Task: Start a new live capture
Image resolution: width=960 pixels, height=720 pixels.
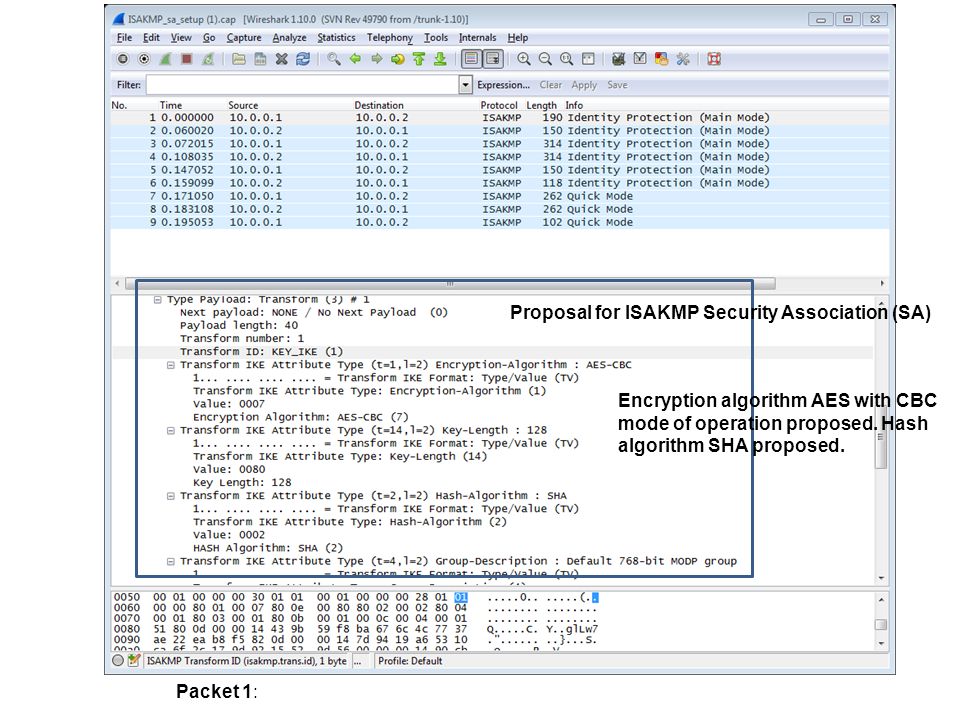Action: pyautogui.click(x=165, y=59)
